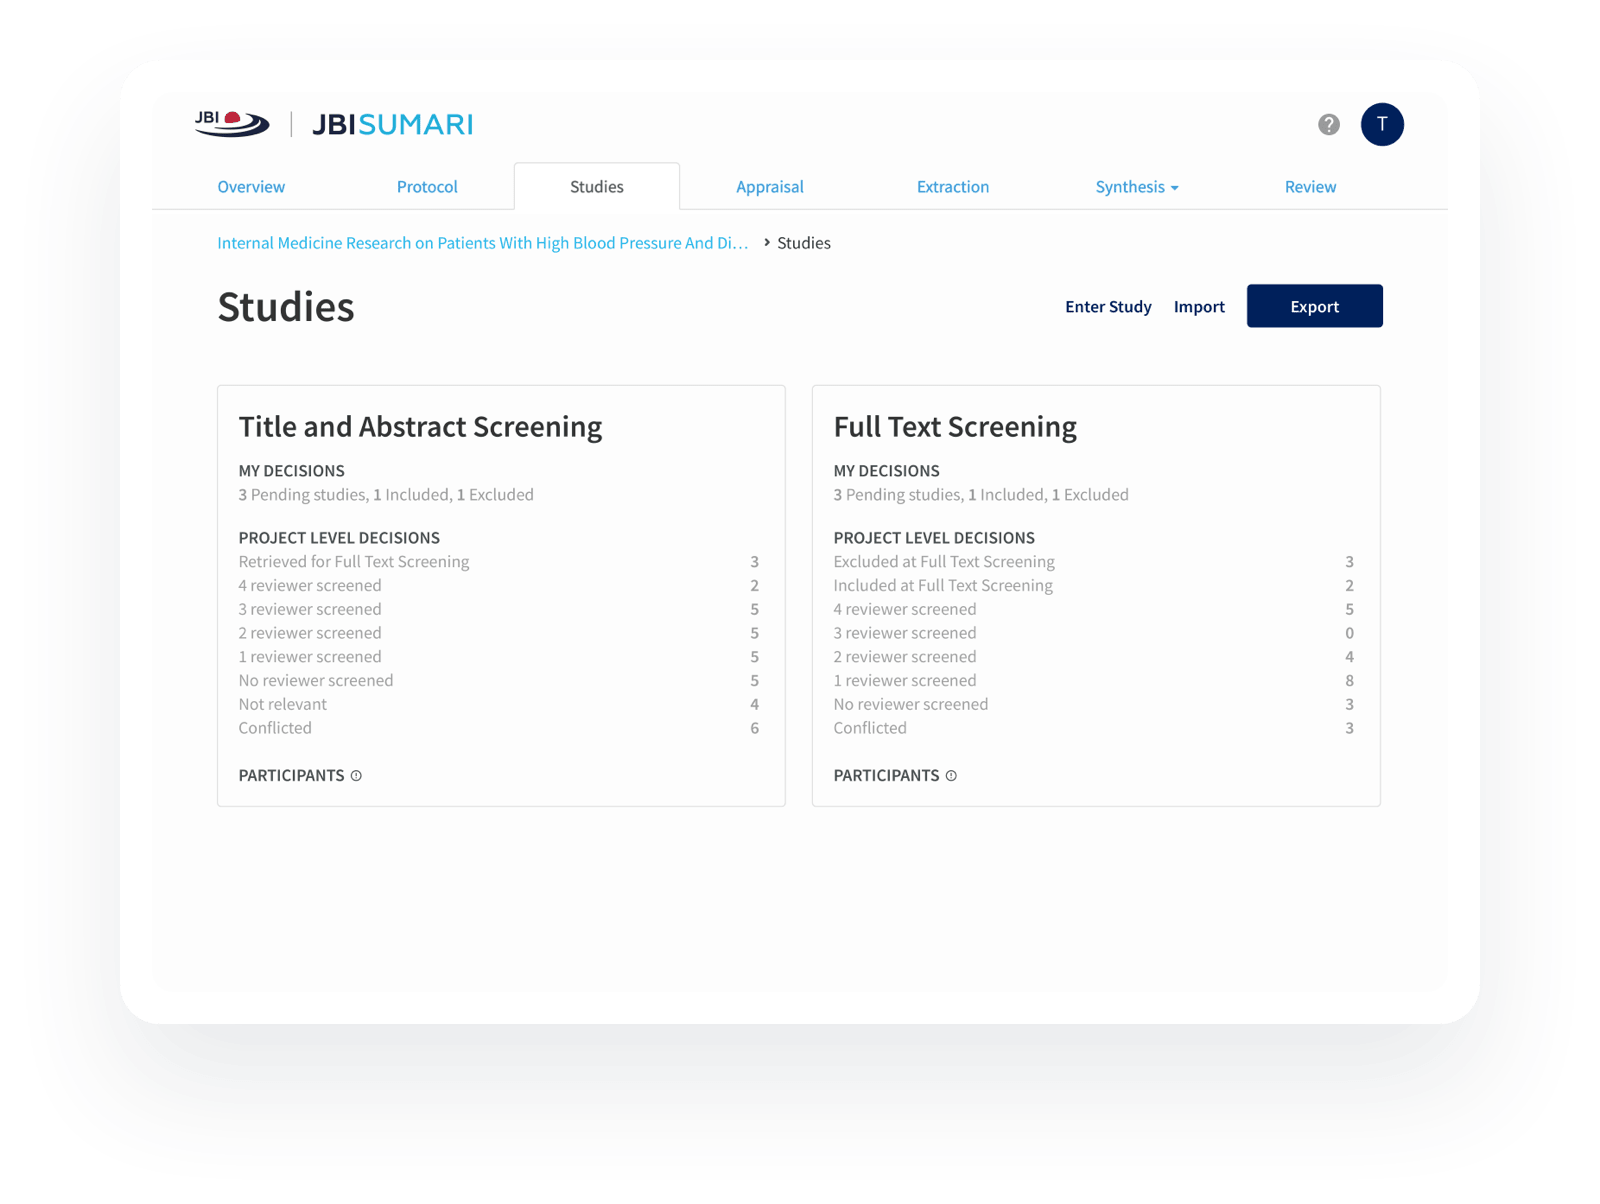Click the JBI SUMARI wordmark
1600x1204 pixels.
click(392, 125)
